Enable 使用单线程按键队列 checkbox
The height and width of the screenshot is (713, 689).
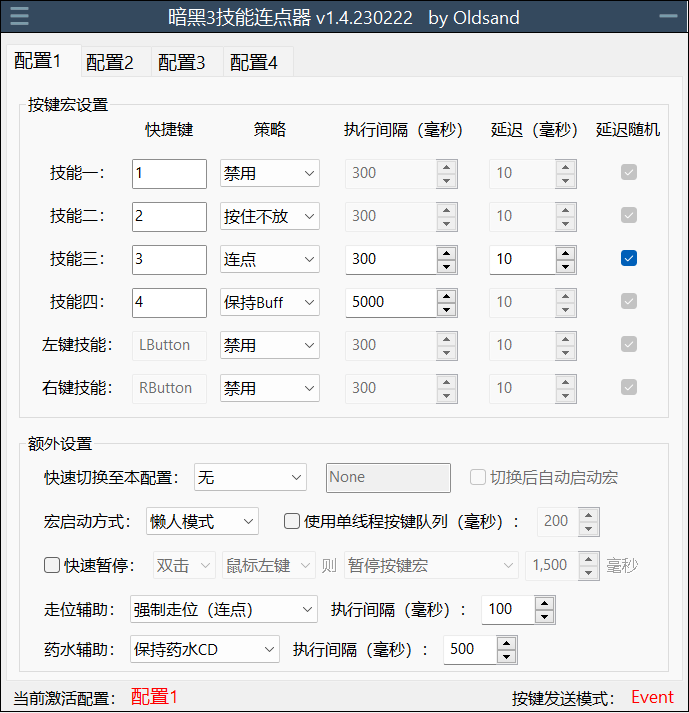click(292, 521)
